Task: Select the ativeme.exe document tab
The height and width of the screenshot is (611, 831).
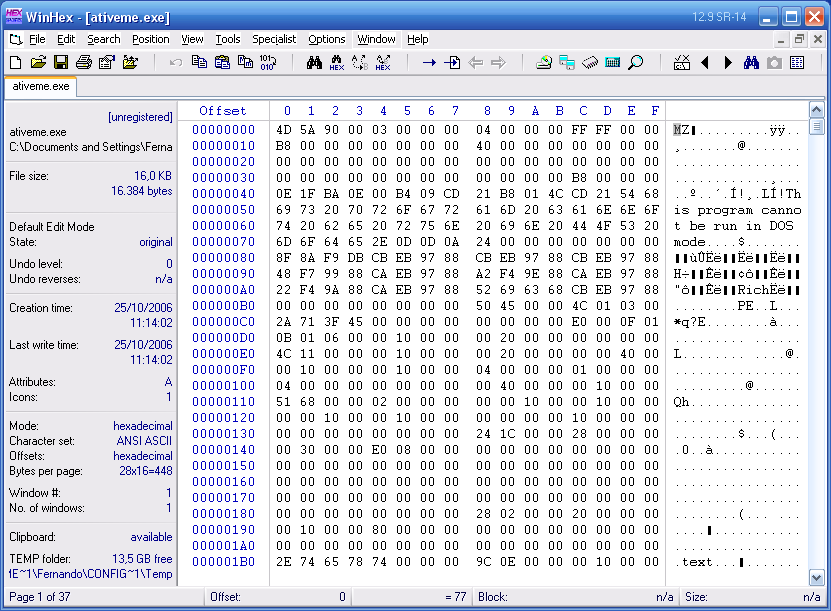Action: 41,86
